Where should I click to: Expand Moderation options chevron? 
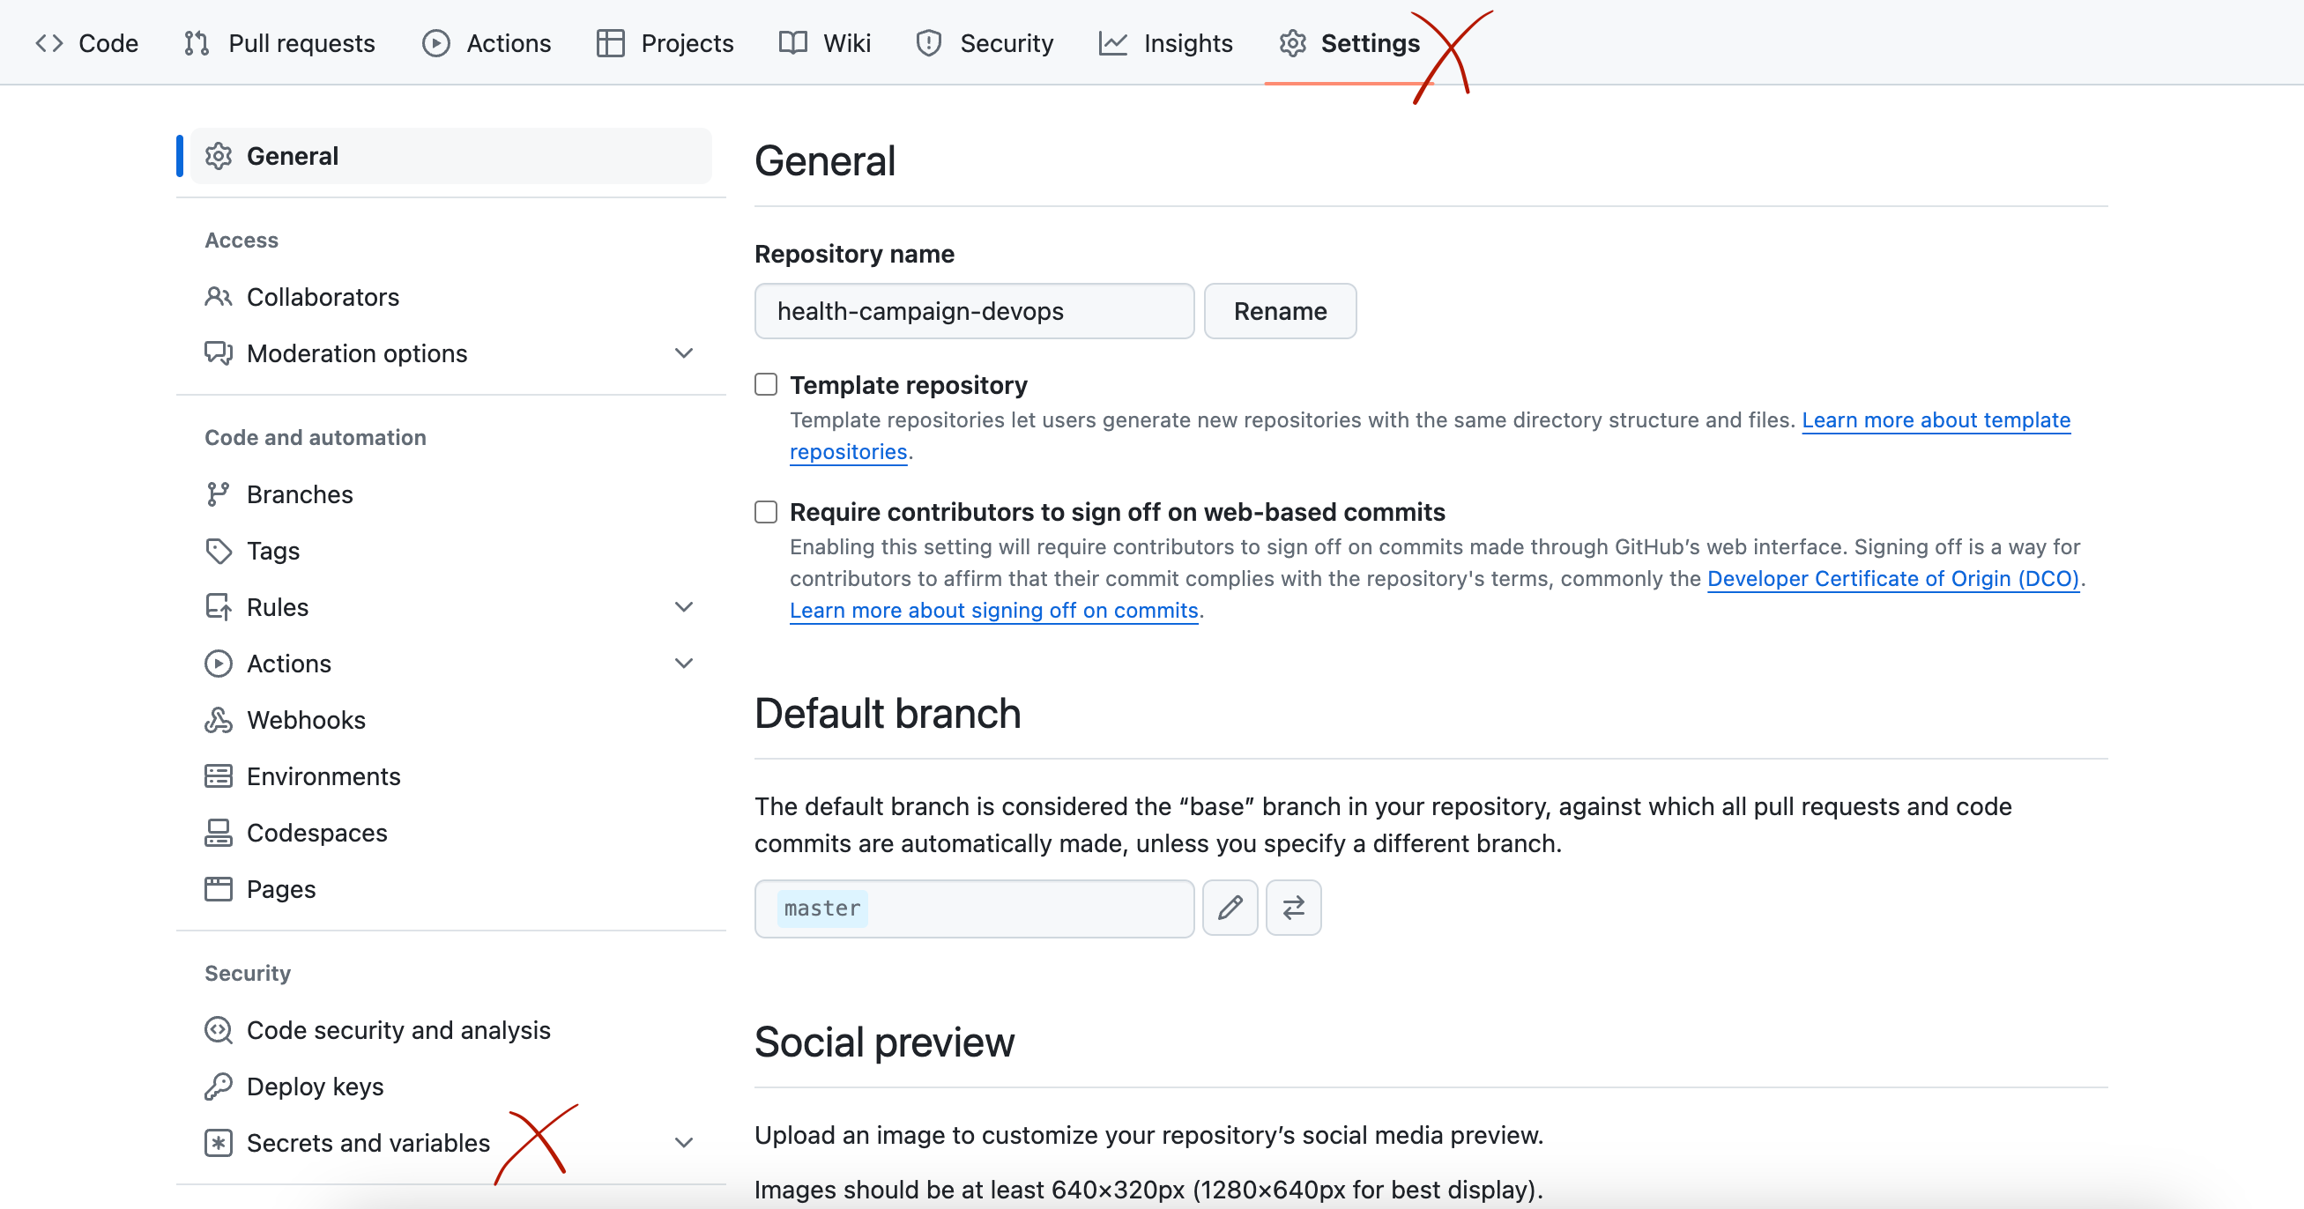click(x=684, y=353)
